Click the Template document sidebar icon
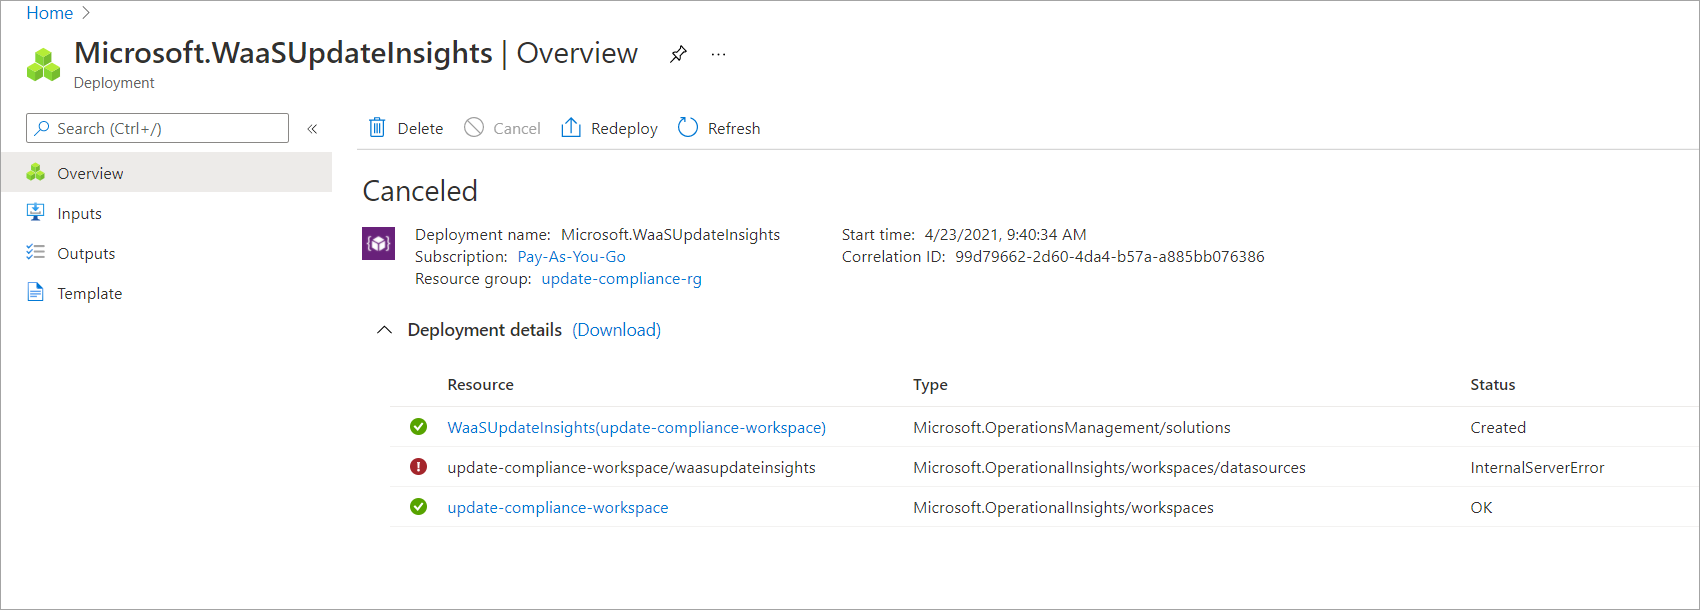This screenshot has height=610, width=1700. click(x=36, y=292)
